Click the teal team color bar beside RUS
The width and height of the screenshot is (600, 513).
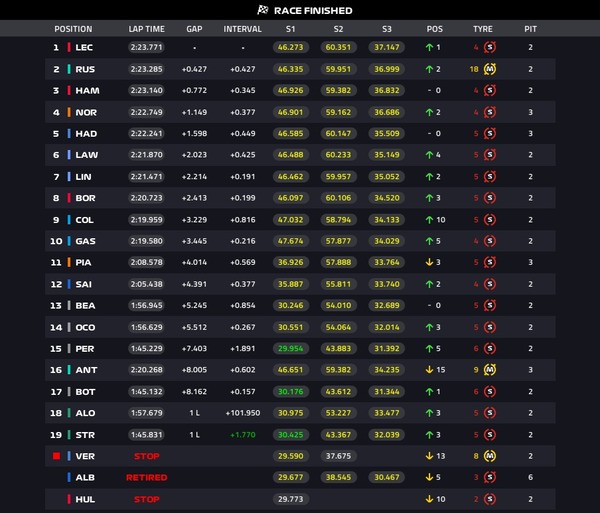69,69
